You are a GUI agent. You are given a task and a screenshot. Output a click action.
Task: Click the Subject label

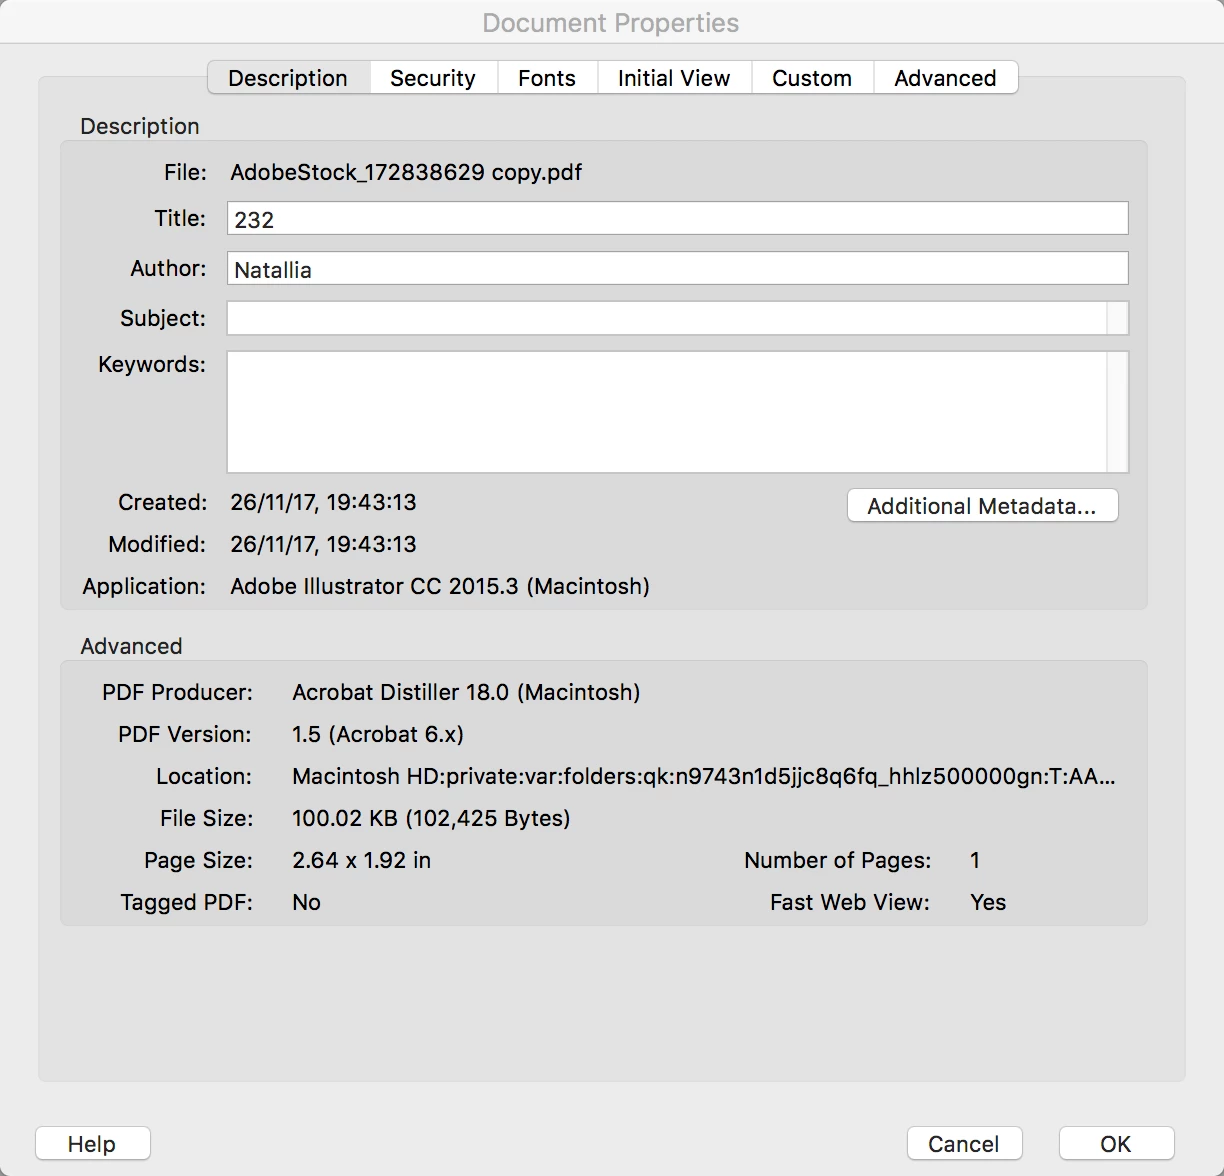(x=163, y=318)
